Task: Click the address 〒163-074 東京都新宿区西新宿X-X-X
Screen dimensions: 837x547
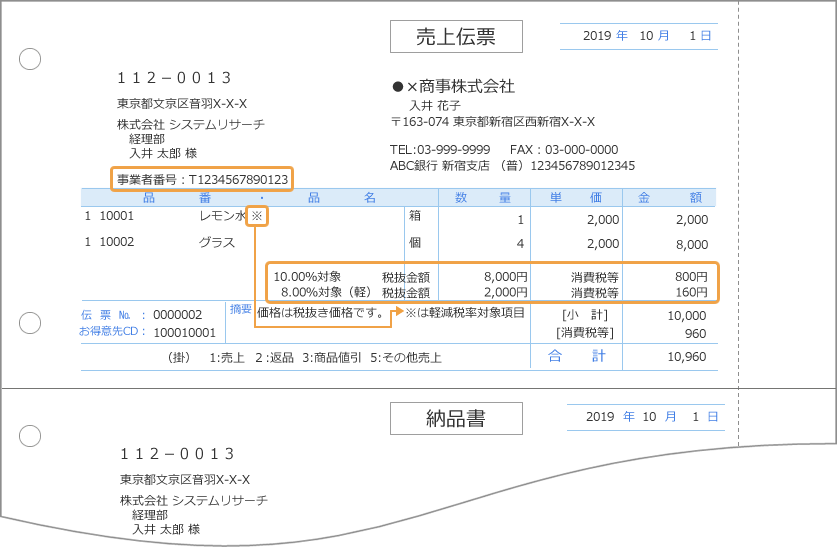Action: pos(493,122)
